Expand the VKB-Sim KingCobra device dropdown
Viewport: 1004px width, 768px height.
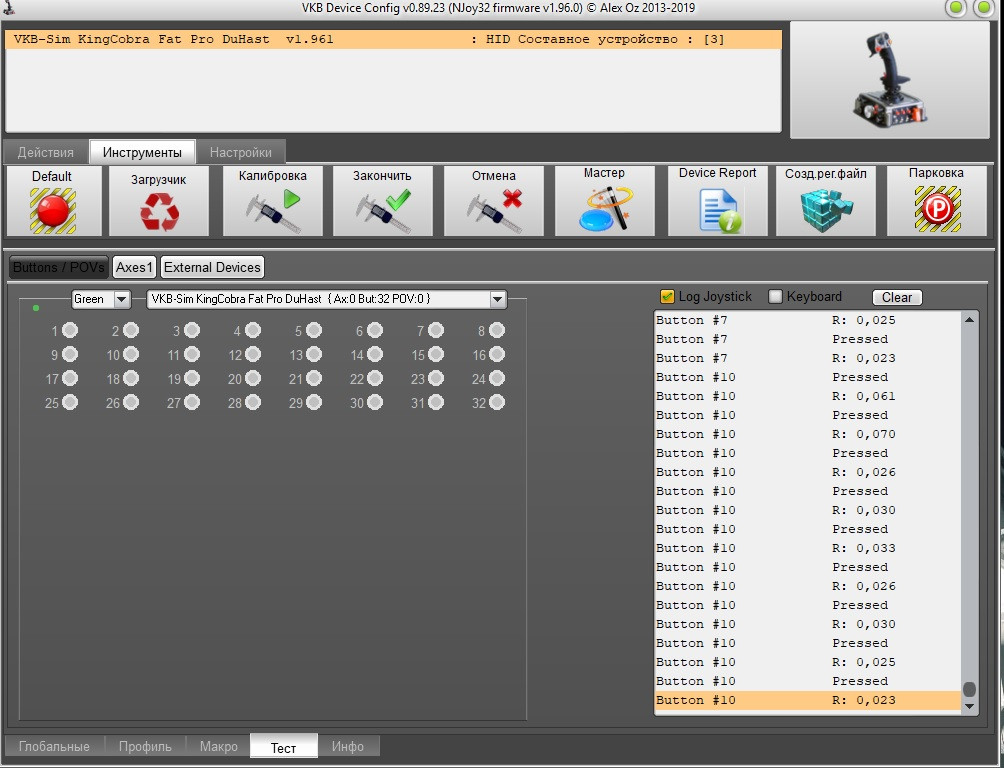(498, 299)
